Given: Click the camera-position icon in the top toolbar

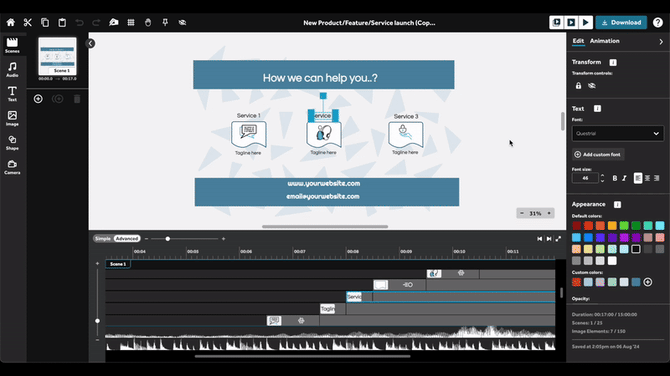Looking at the screenshot, I should pyautogui.click(x=114, y=23).
